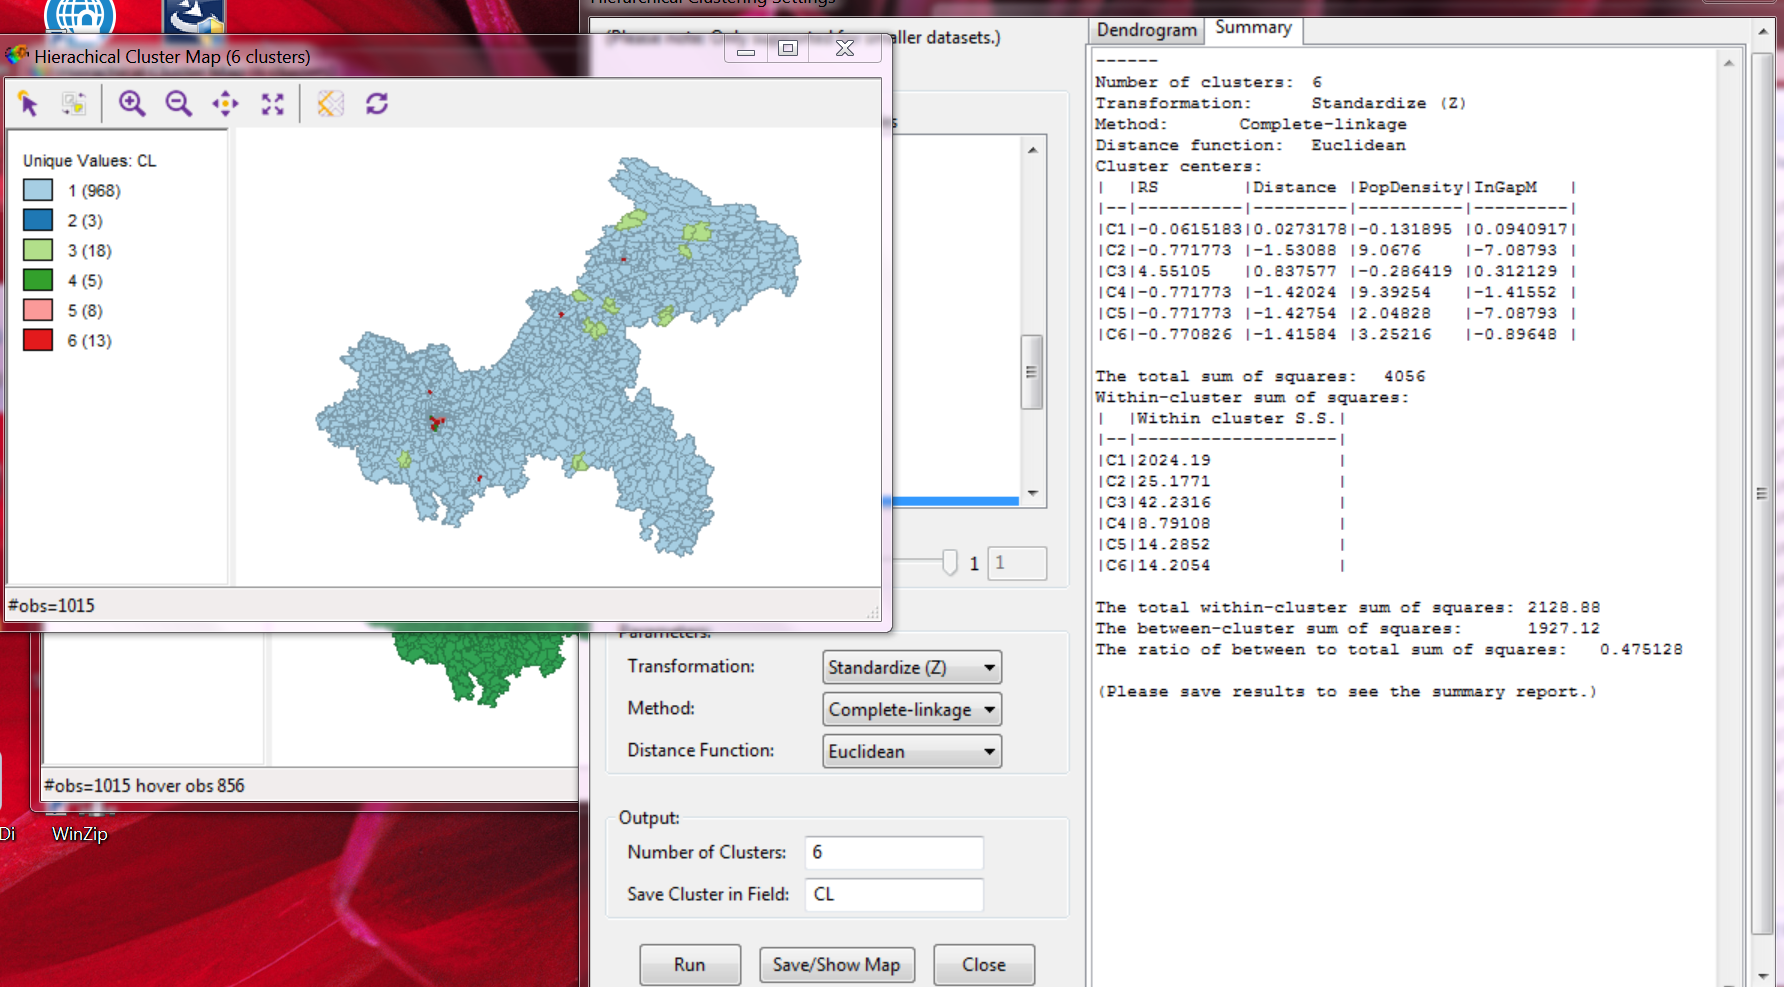Image resolution: width=1784 pixels, height=987 pixels.
Task: Open the blue shield app icon on the desktop
Action: [x=193, y=15]
